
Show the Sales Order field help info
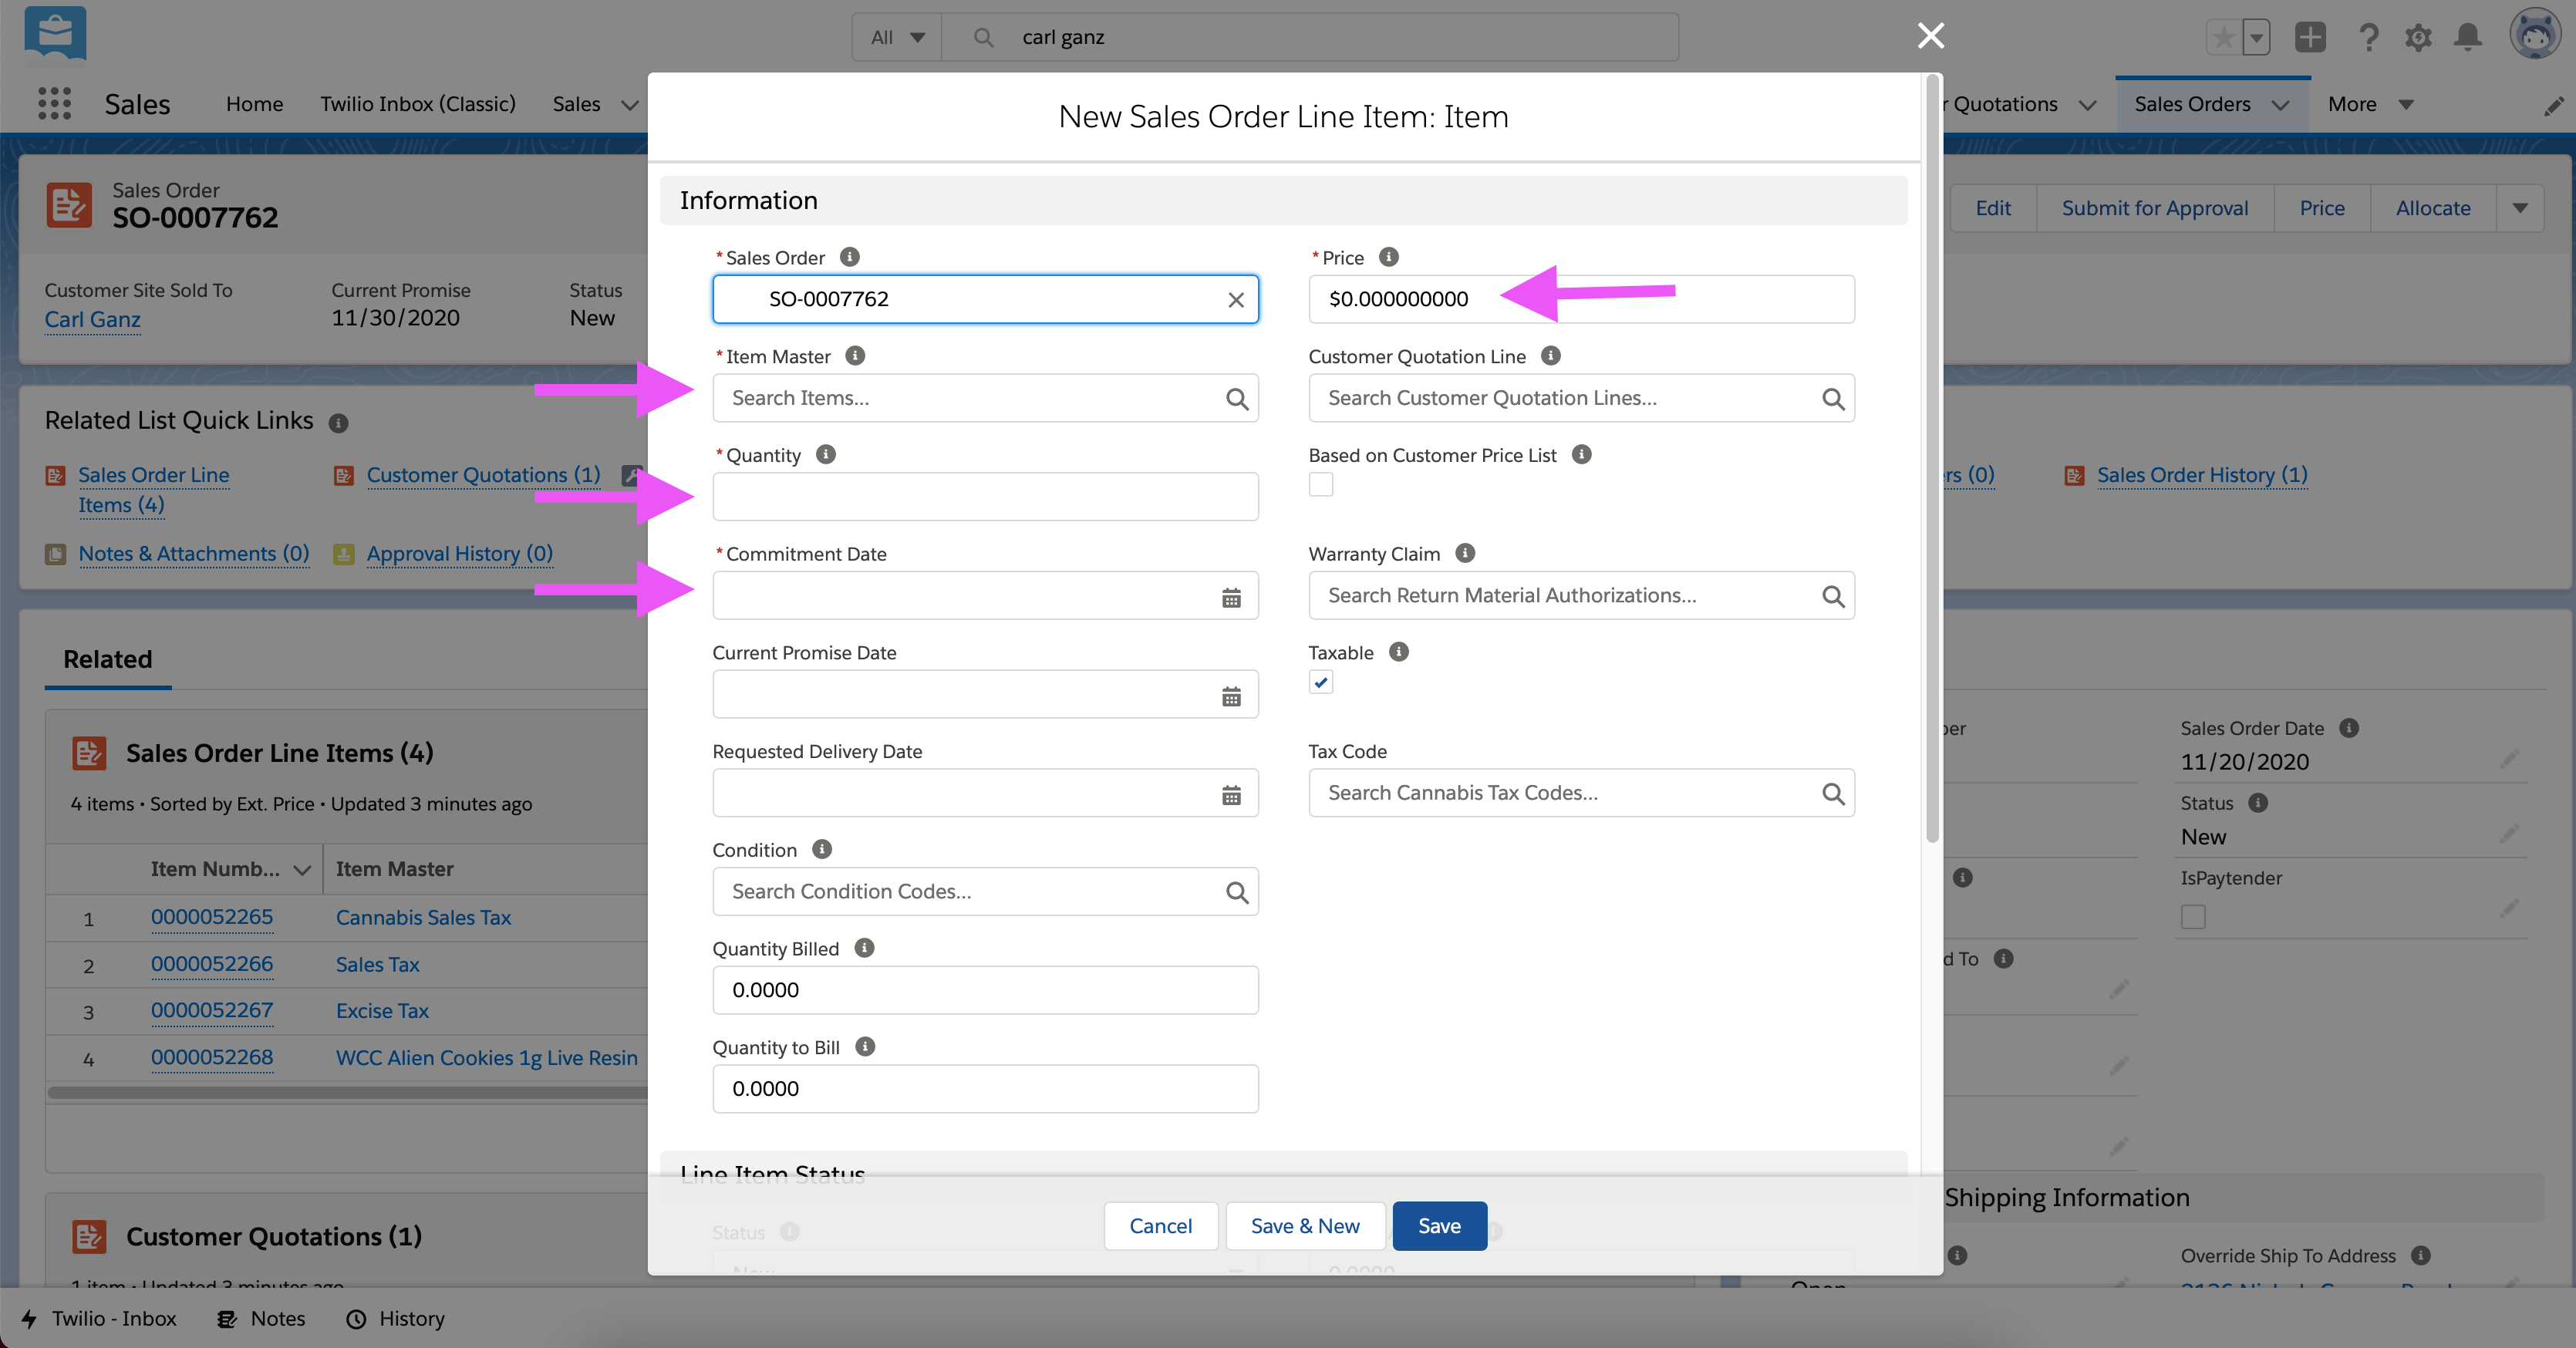(x=850, y=257)
